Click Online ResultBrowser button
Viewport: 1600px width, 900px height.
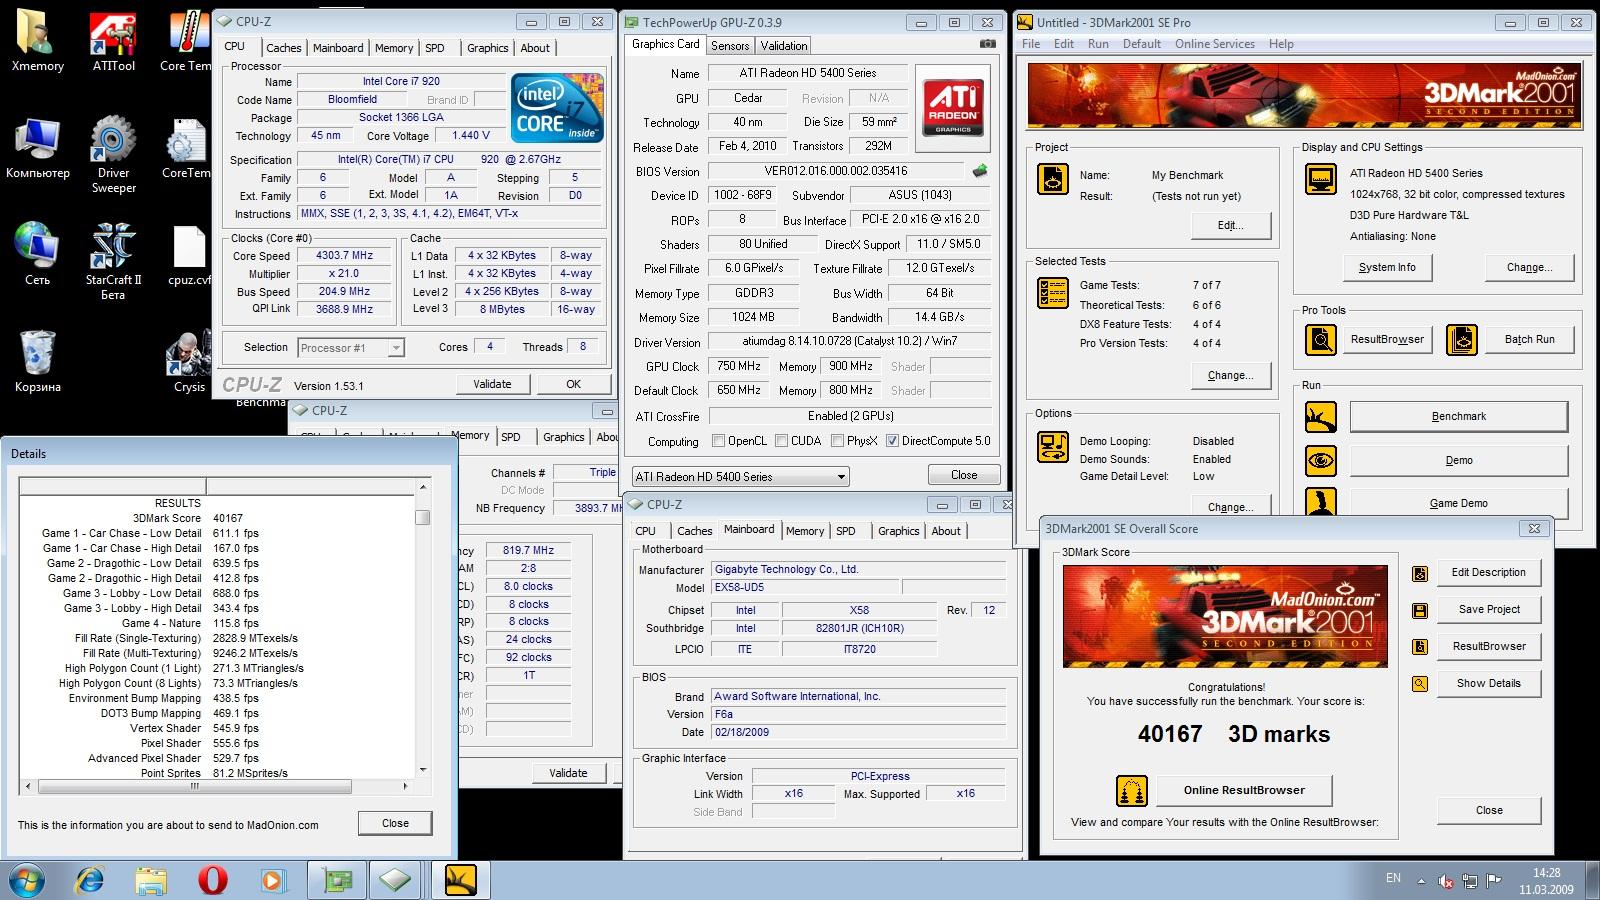1244,790
